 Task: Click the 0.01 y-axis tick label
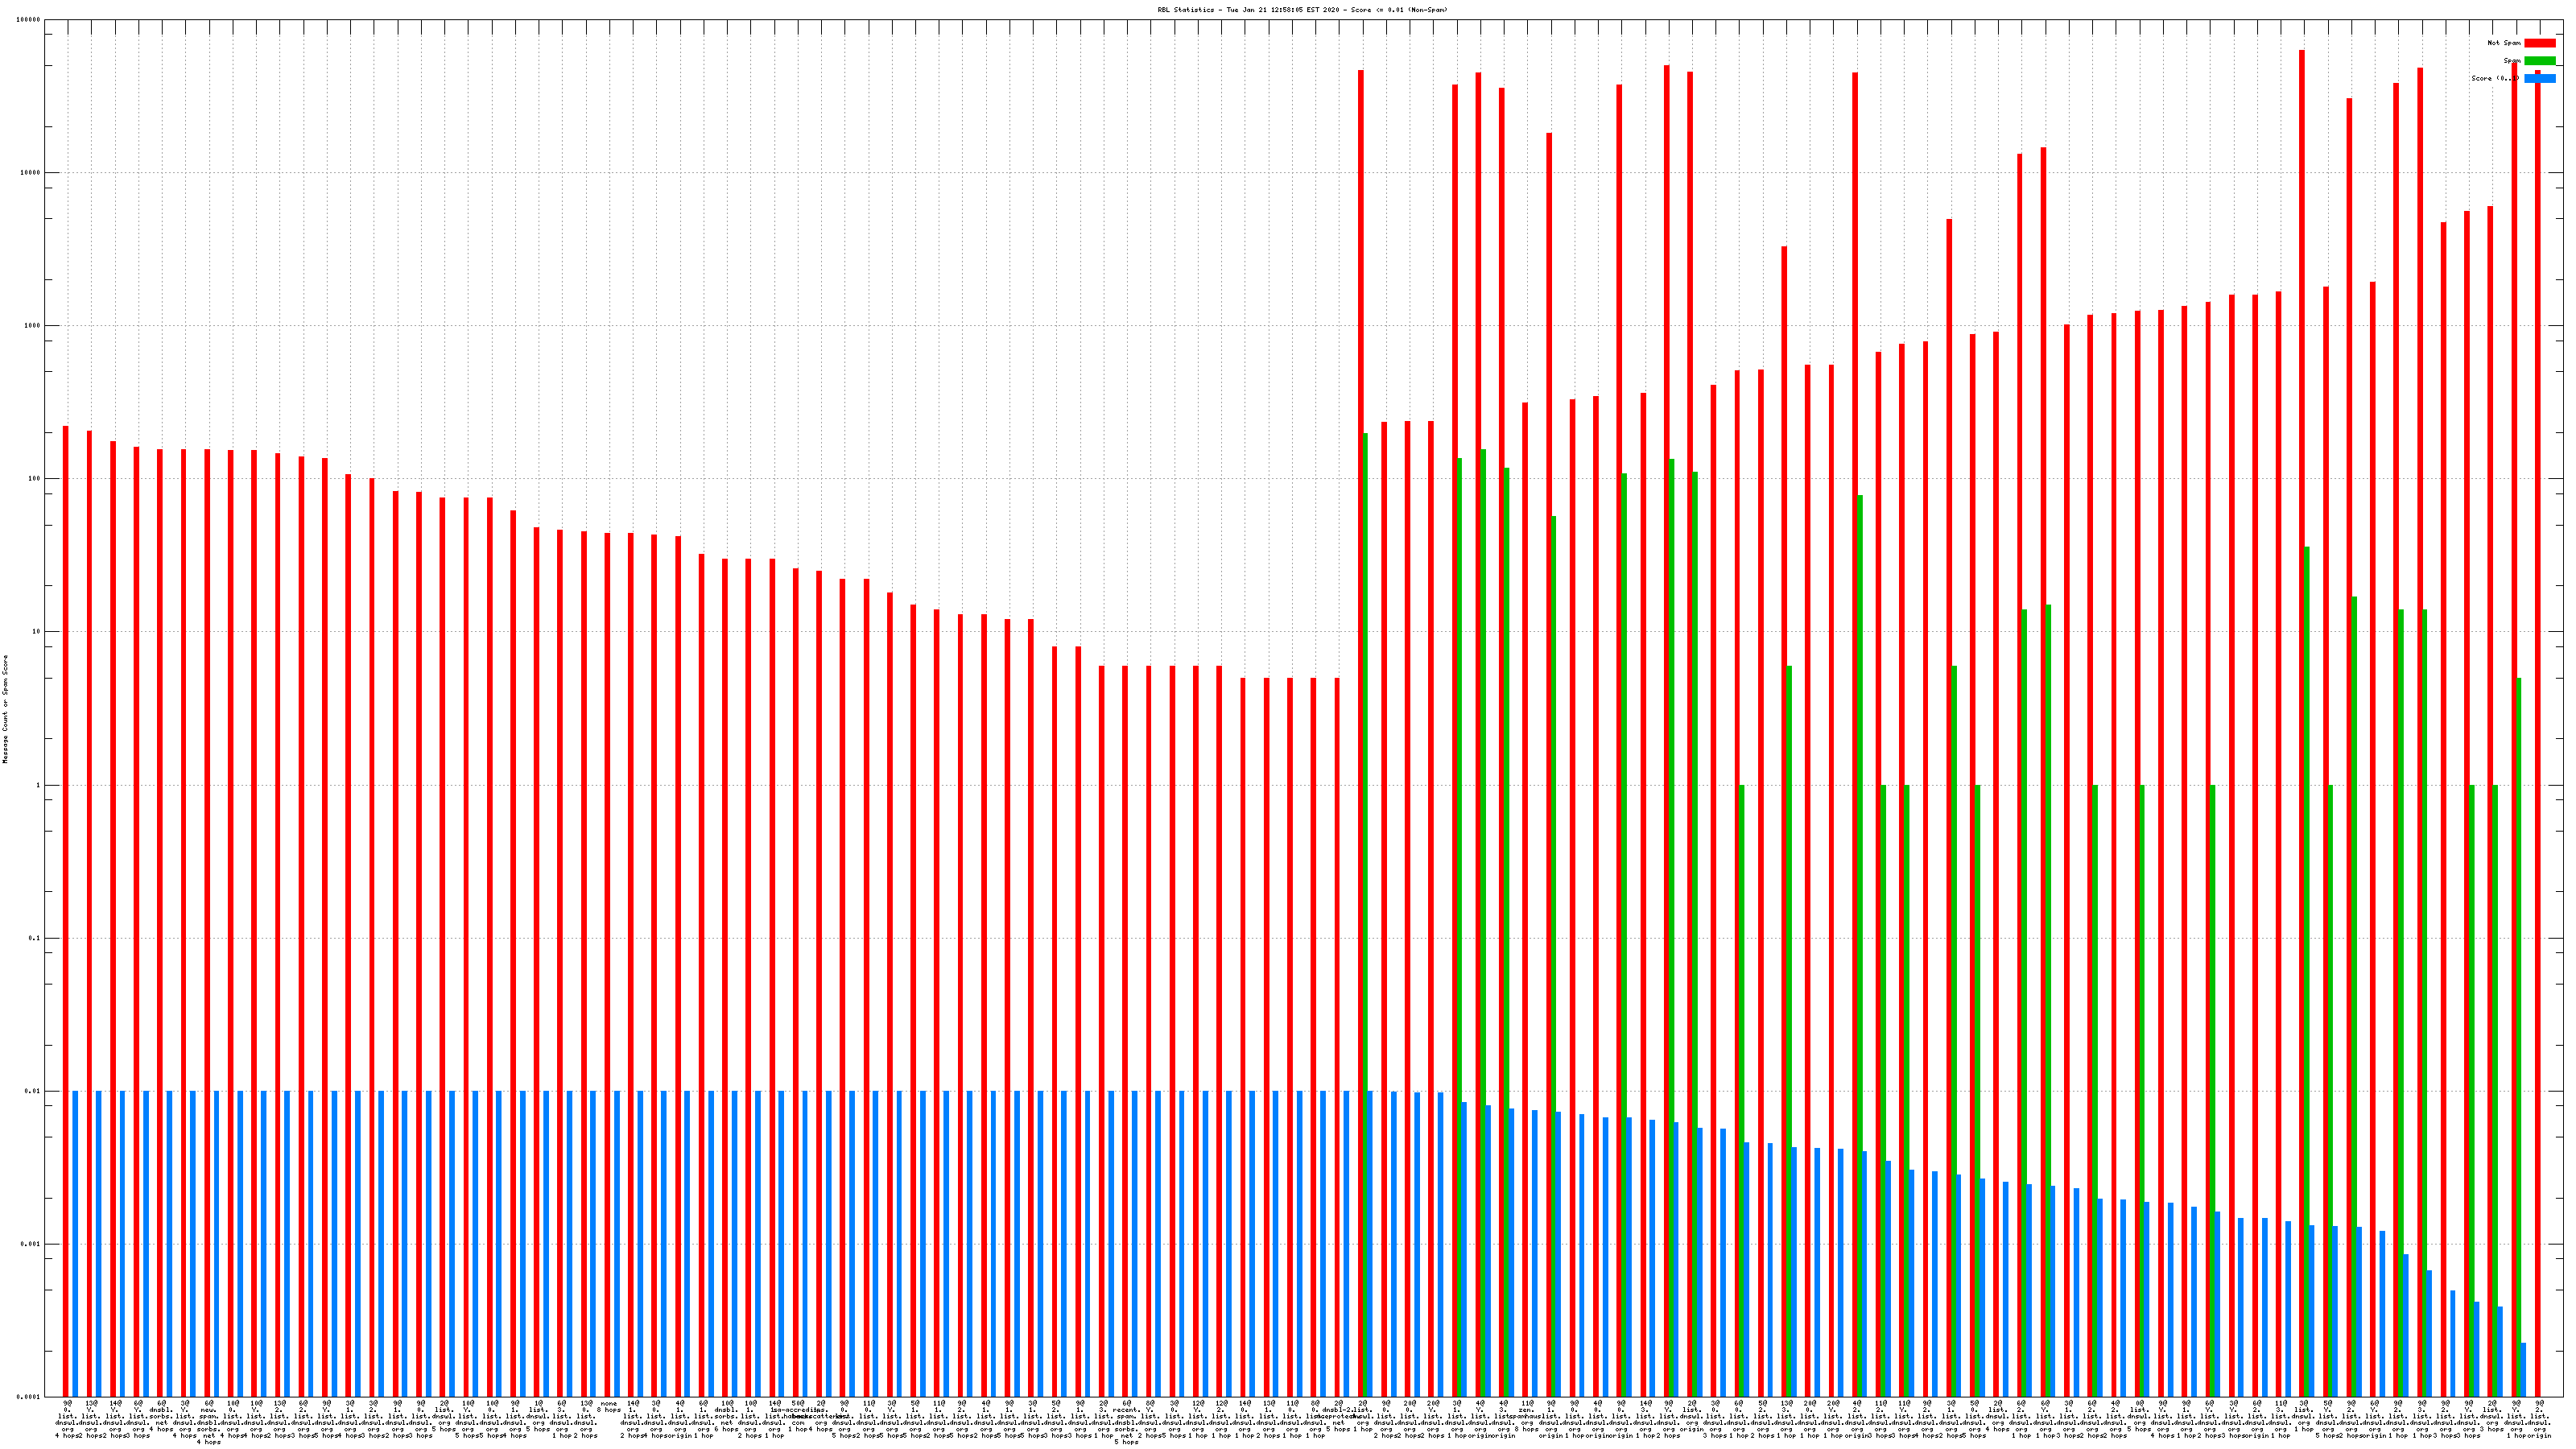click(33, 1092)
